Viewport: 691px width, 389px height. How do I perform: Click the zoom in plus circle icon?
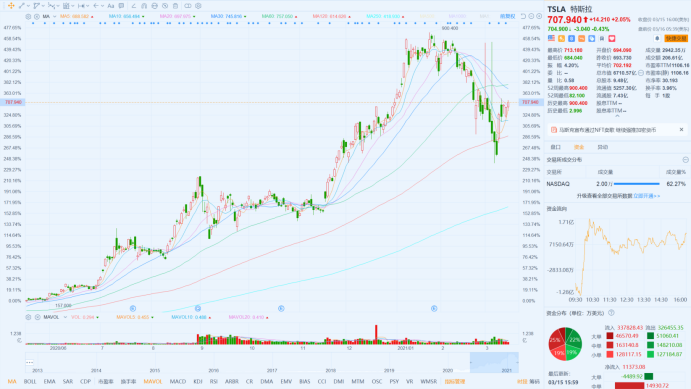coord(539,16)
